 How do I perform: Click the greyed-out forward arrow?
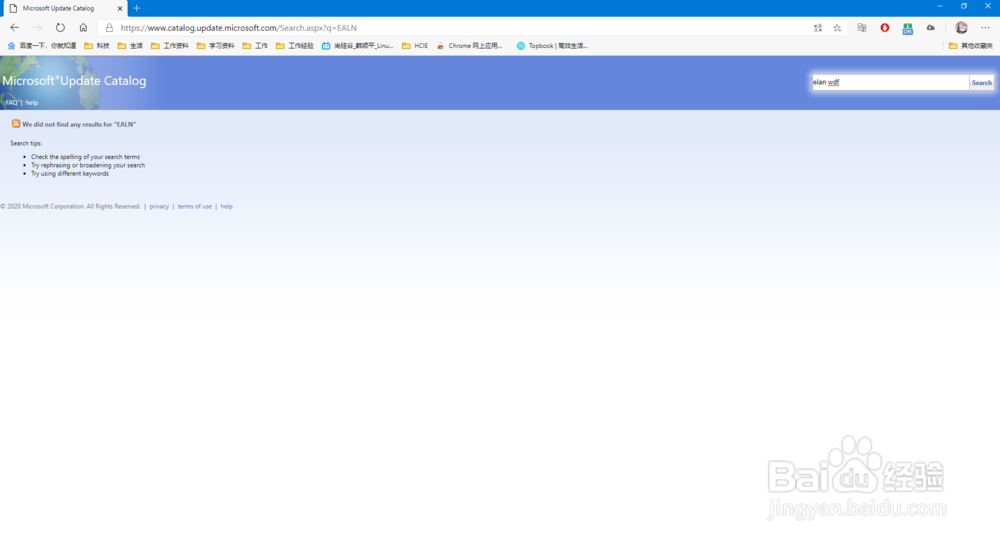(x=37, y=27)
